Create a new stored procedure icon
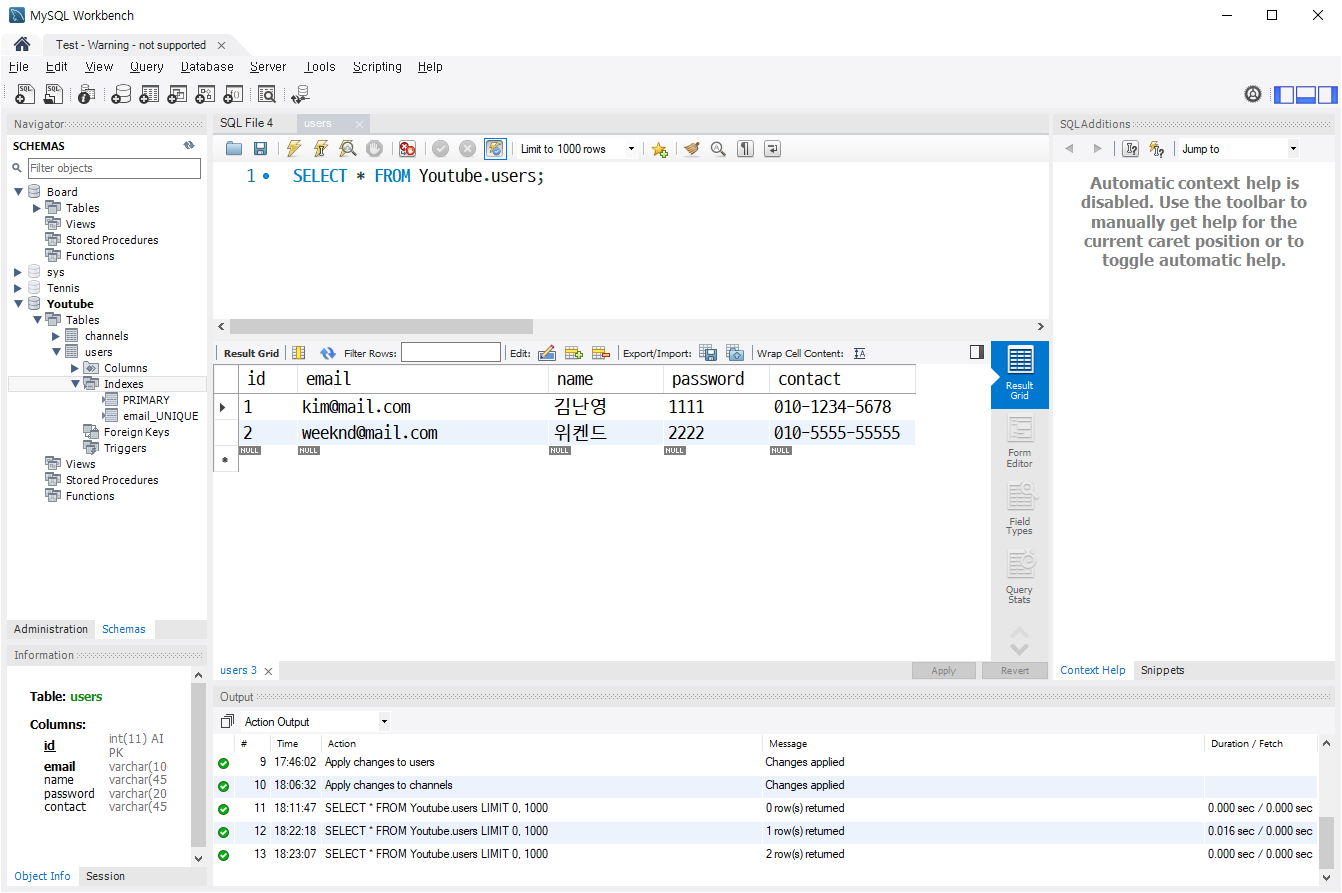Image resolution: width=1342 pixels, height=893 pixels. [x=205, y=94]
